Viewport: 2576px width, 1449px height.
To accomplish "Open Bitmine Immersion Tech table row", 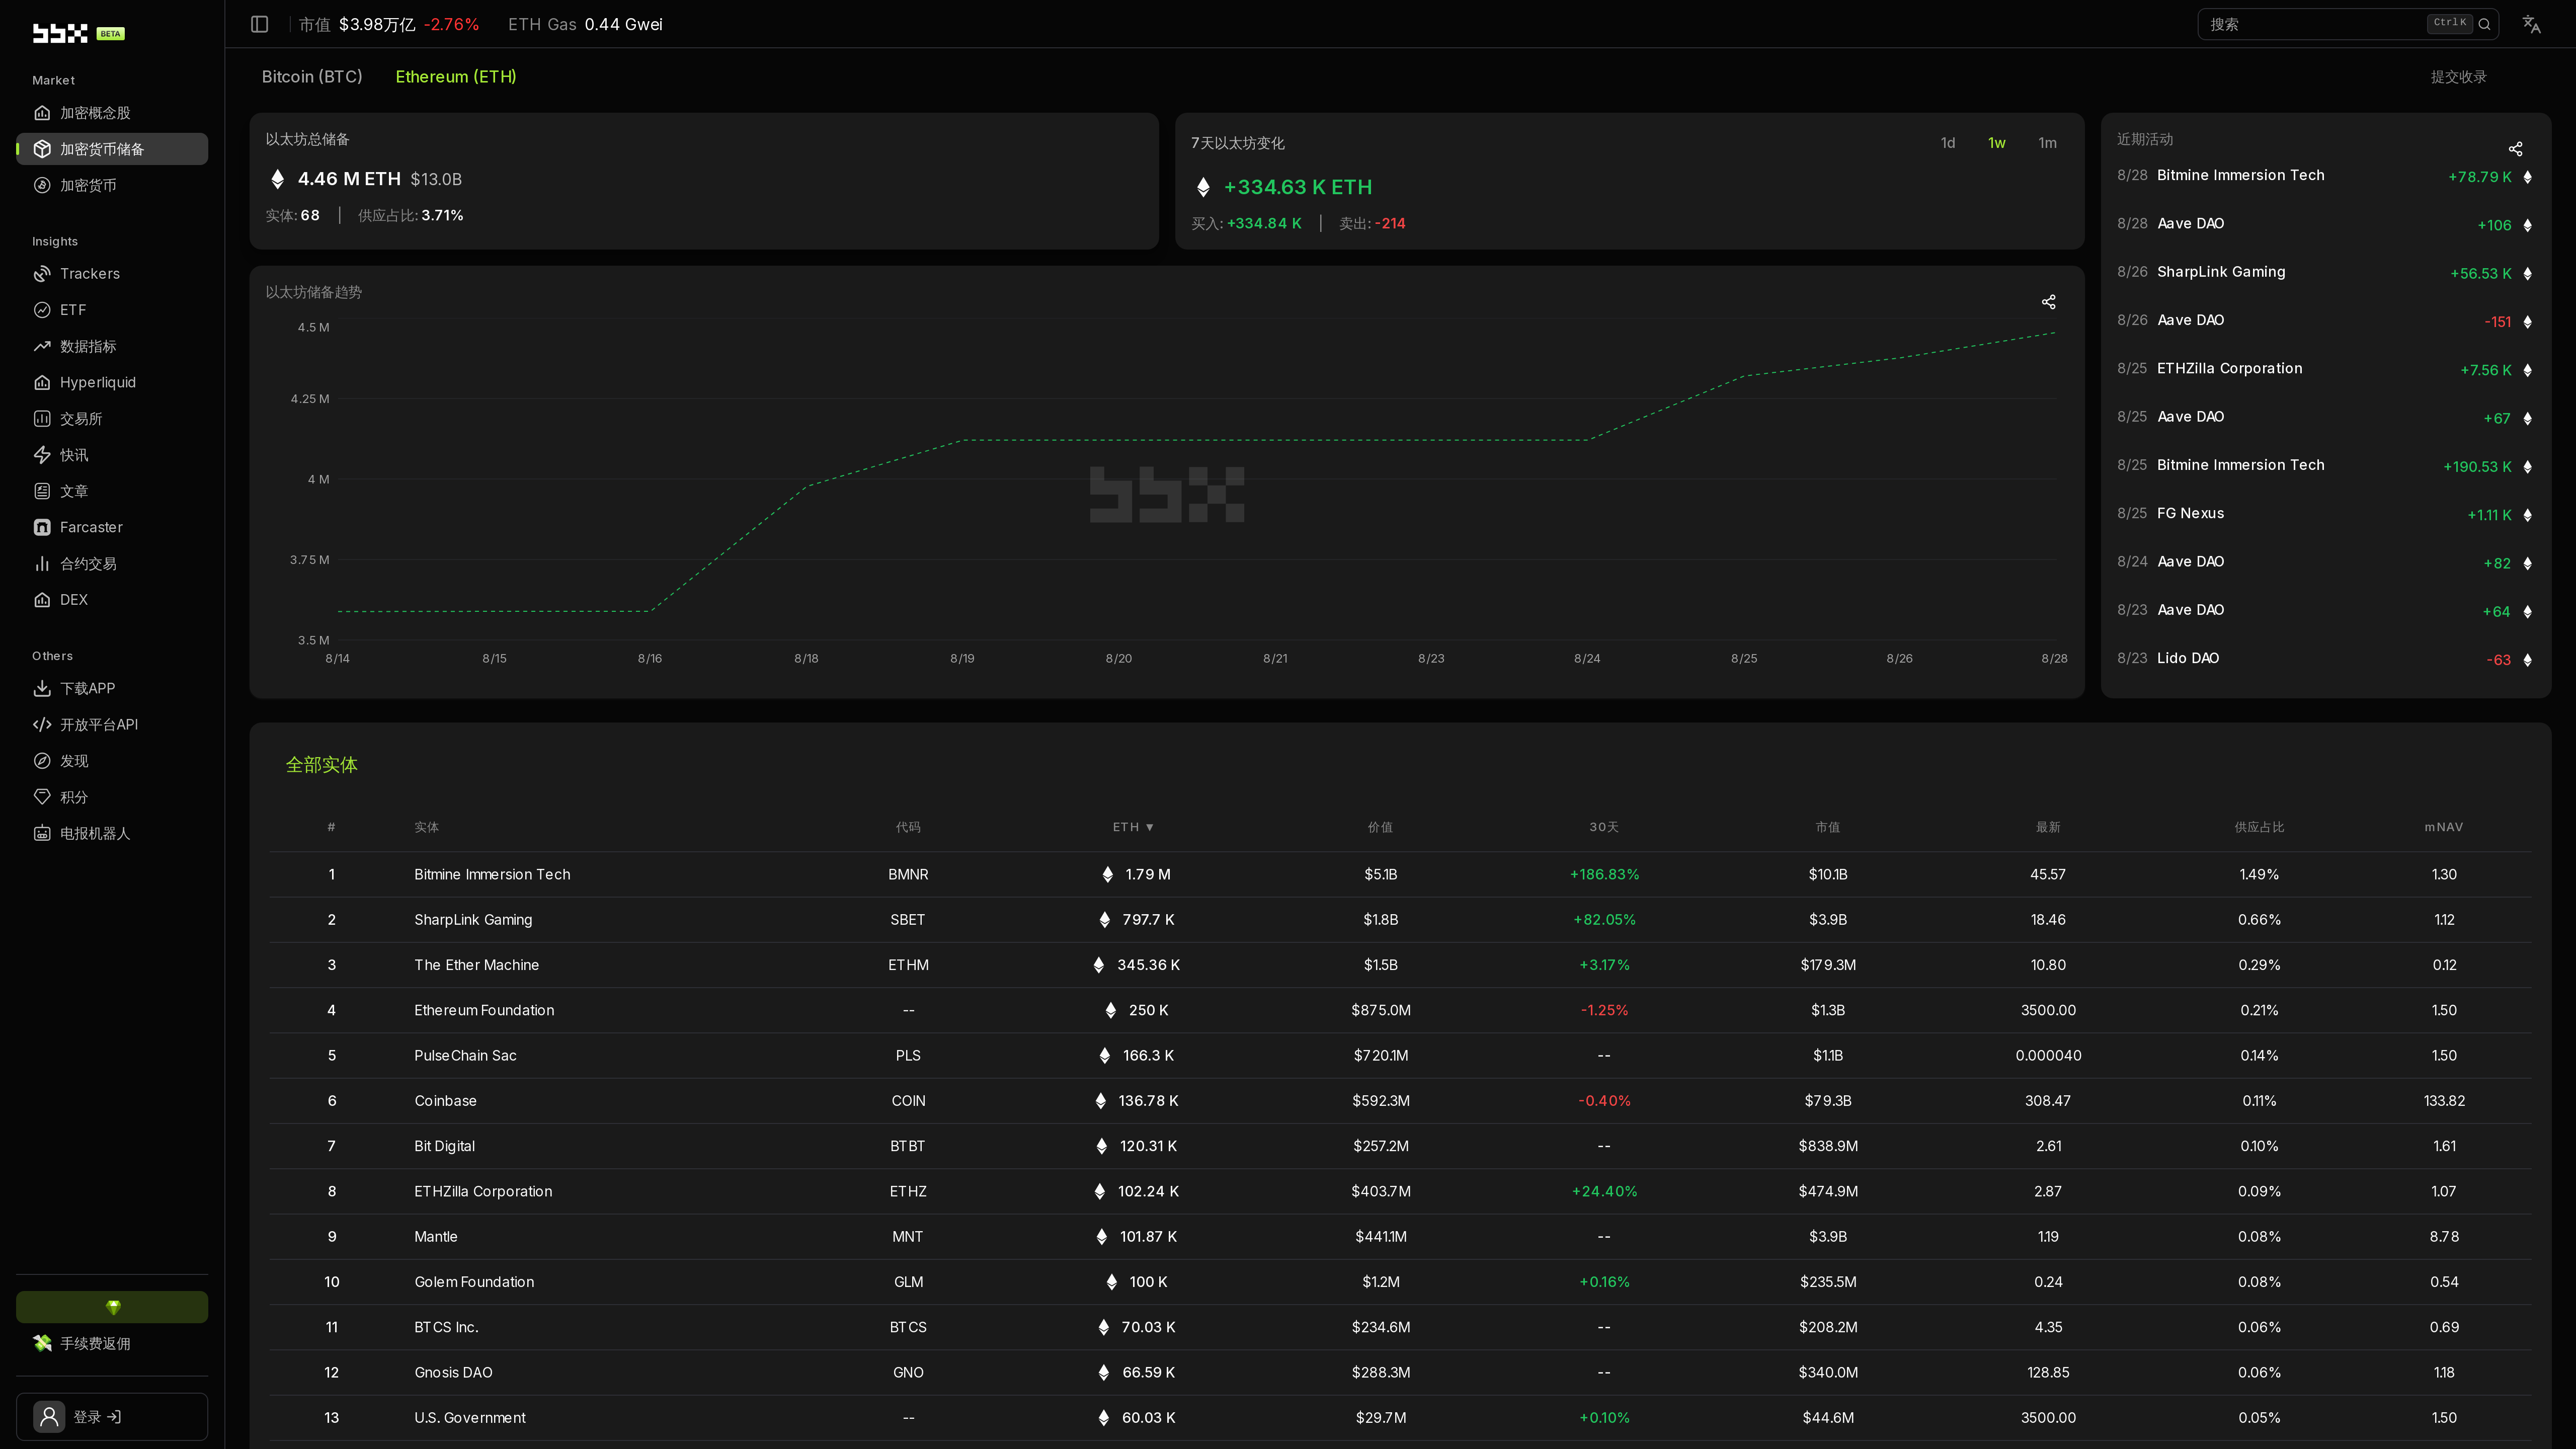I will [1400, 874].
